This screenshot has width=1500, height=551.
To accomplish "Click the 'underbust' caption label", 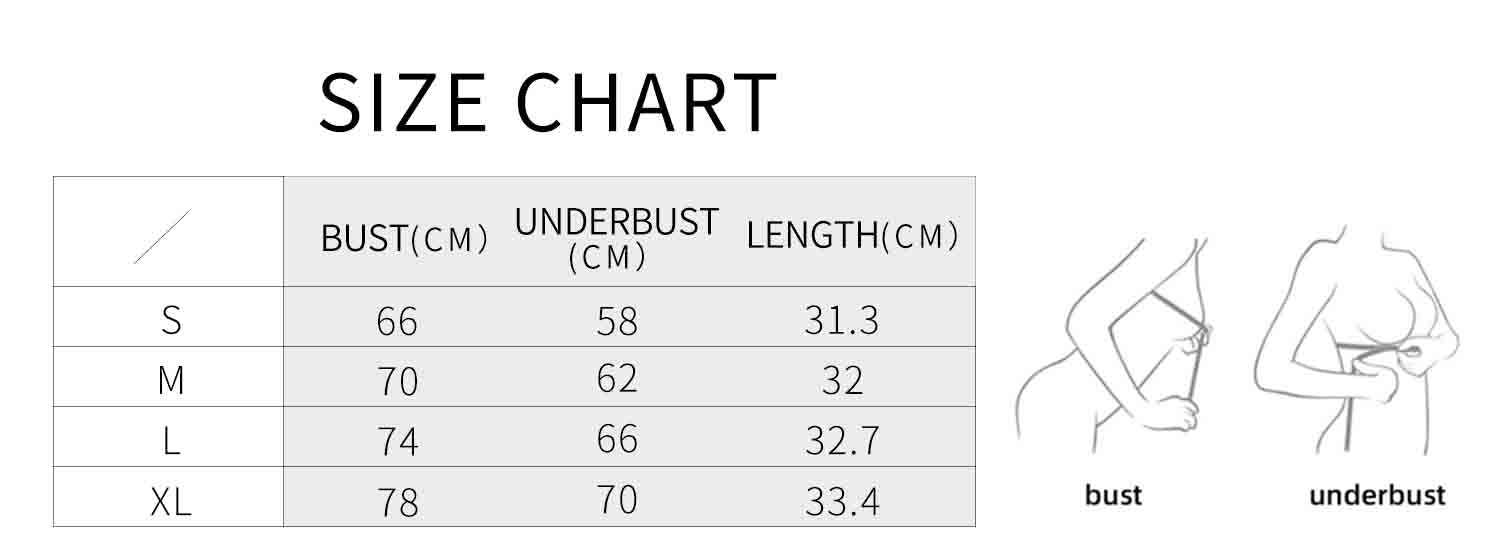I will [x=1377, y=494].
